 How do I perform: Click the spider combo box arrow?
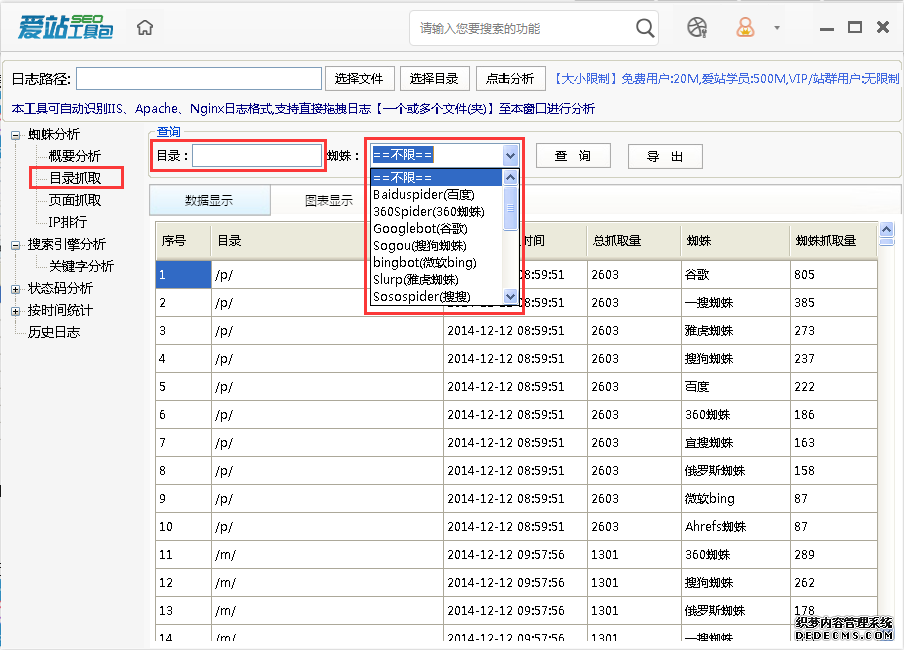pyautogui.click(x=511, y=155)
